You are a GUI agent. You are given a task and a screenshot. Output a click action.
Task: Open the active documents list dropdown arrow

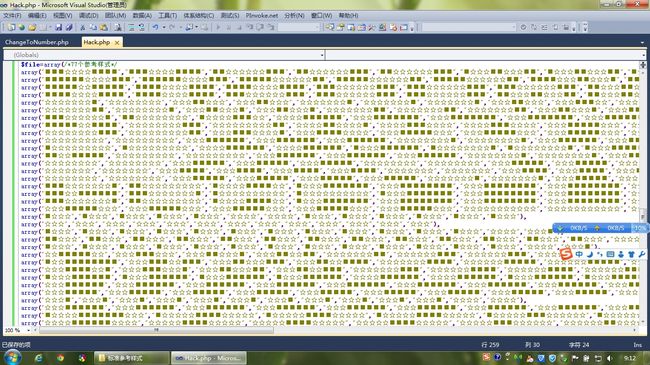click(x=642, y=42)
